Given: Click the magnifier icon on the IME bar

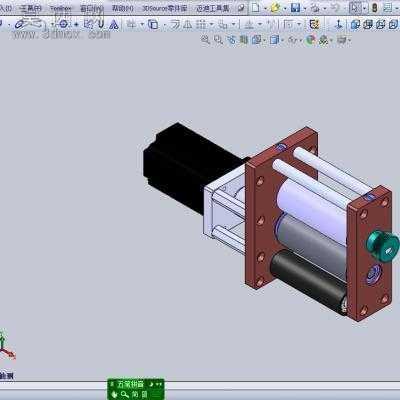Looking at the screenshot, I should (125, 395).
